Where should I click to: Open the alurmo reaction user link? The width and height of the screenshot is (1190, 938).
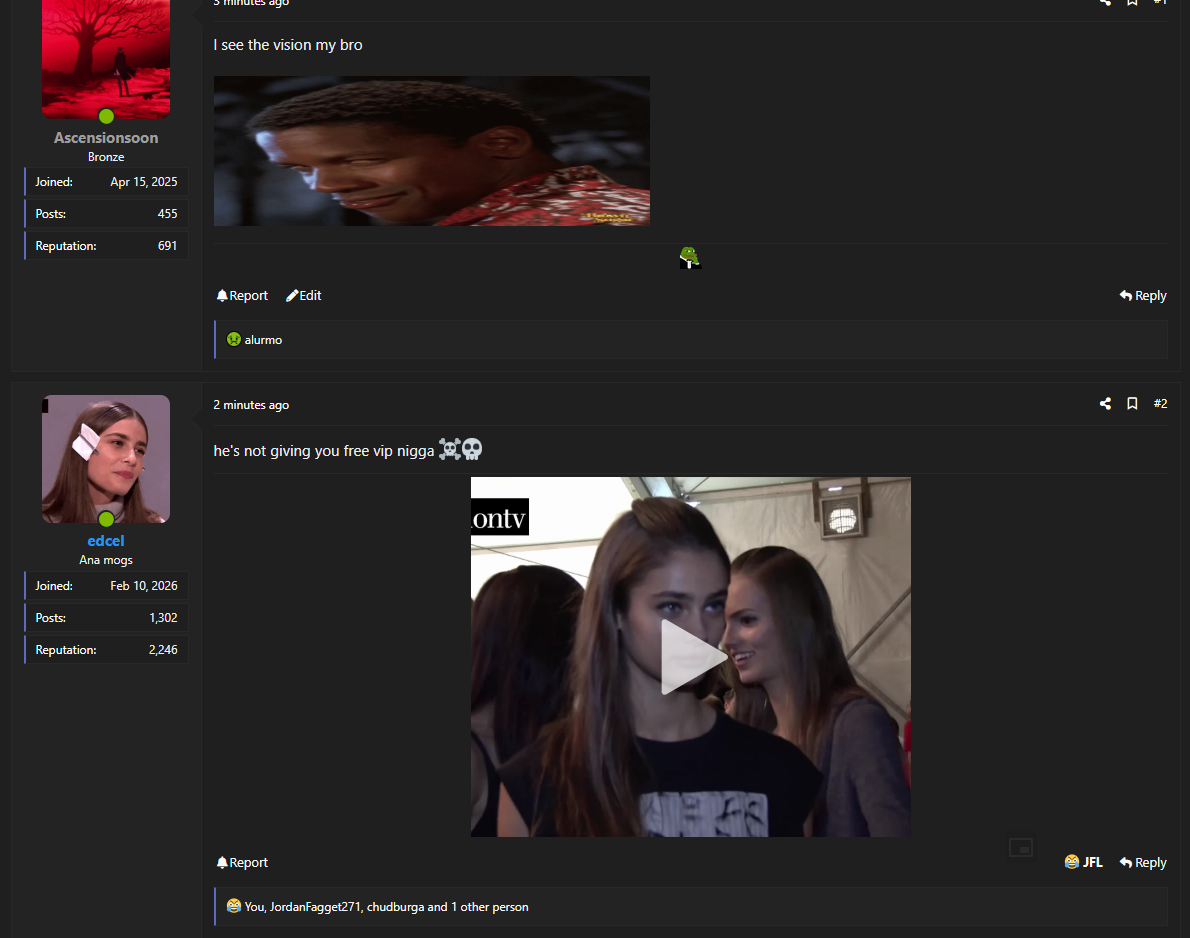coord(264,340)
